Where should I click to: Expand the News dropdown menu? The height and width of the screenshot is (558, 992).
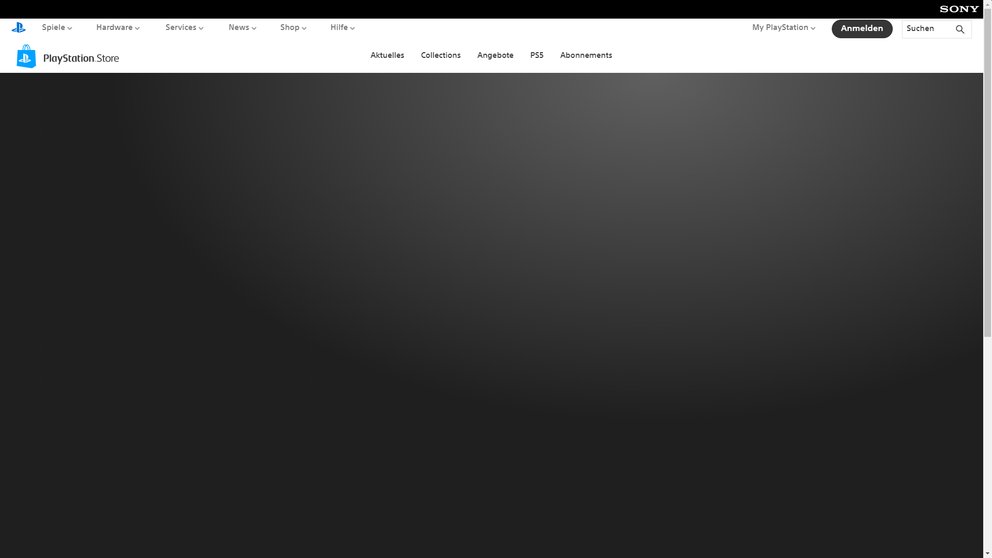pyautogui.click(x=242, y=28)
